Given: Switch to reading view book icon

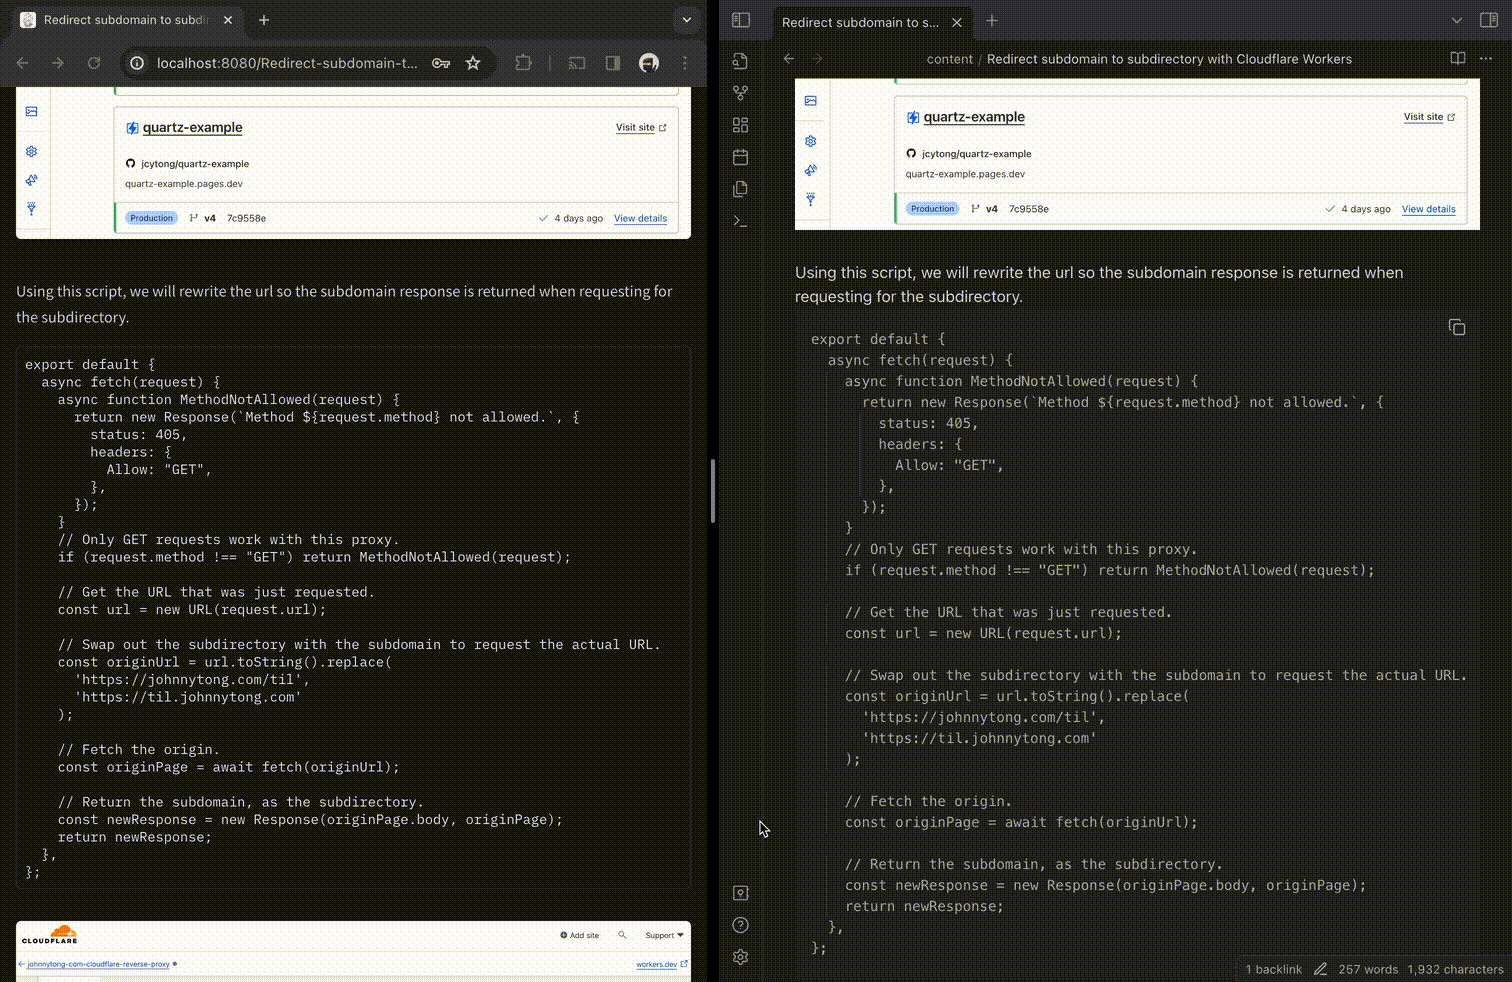Looking at the screenshot, I should (x=1458, y=58).
